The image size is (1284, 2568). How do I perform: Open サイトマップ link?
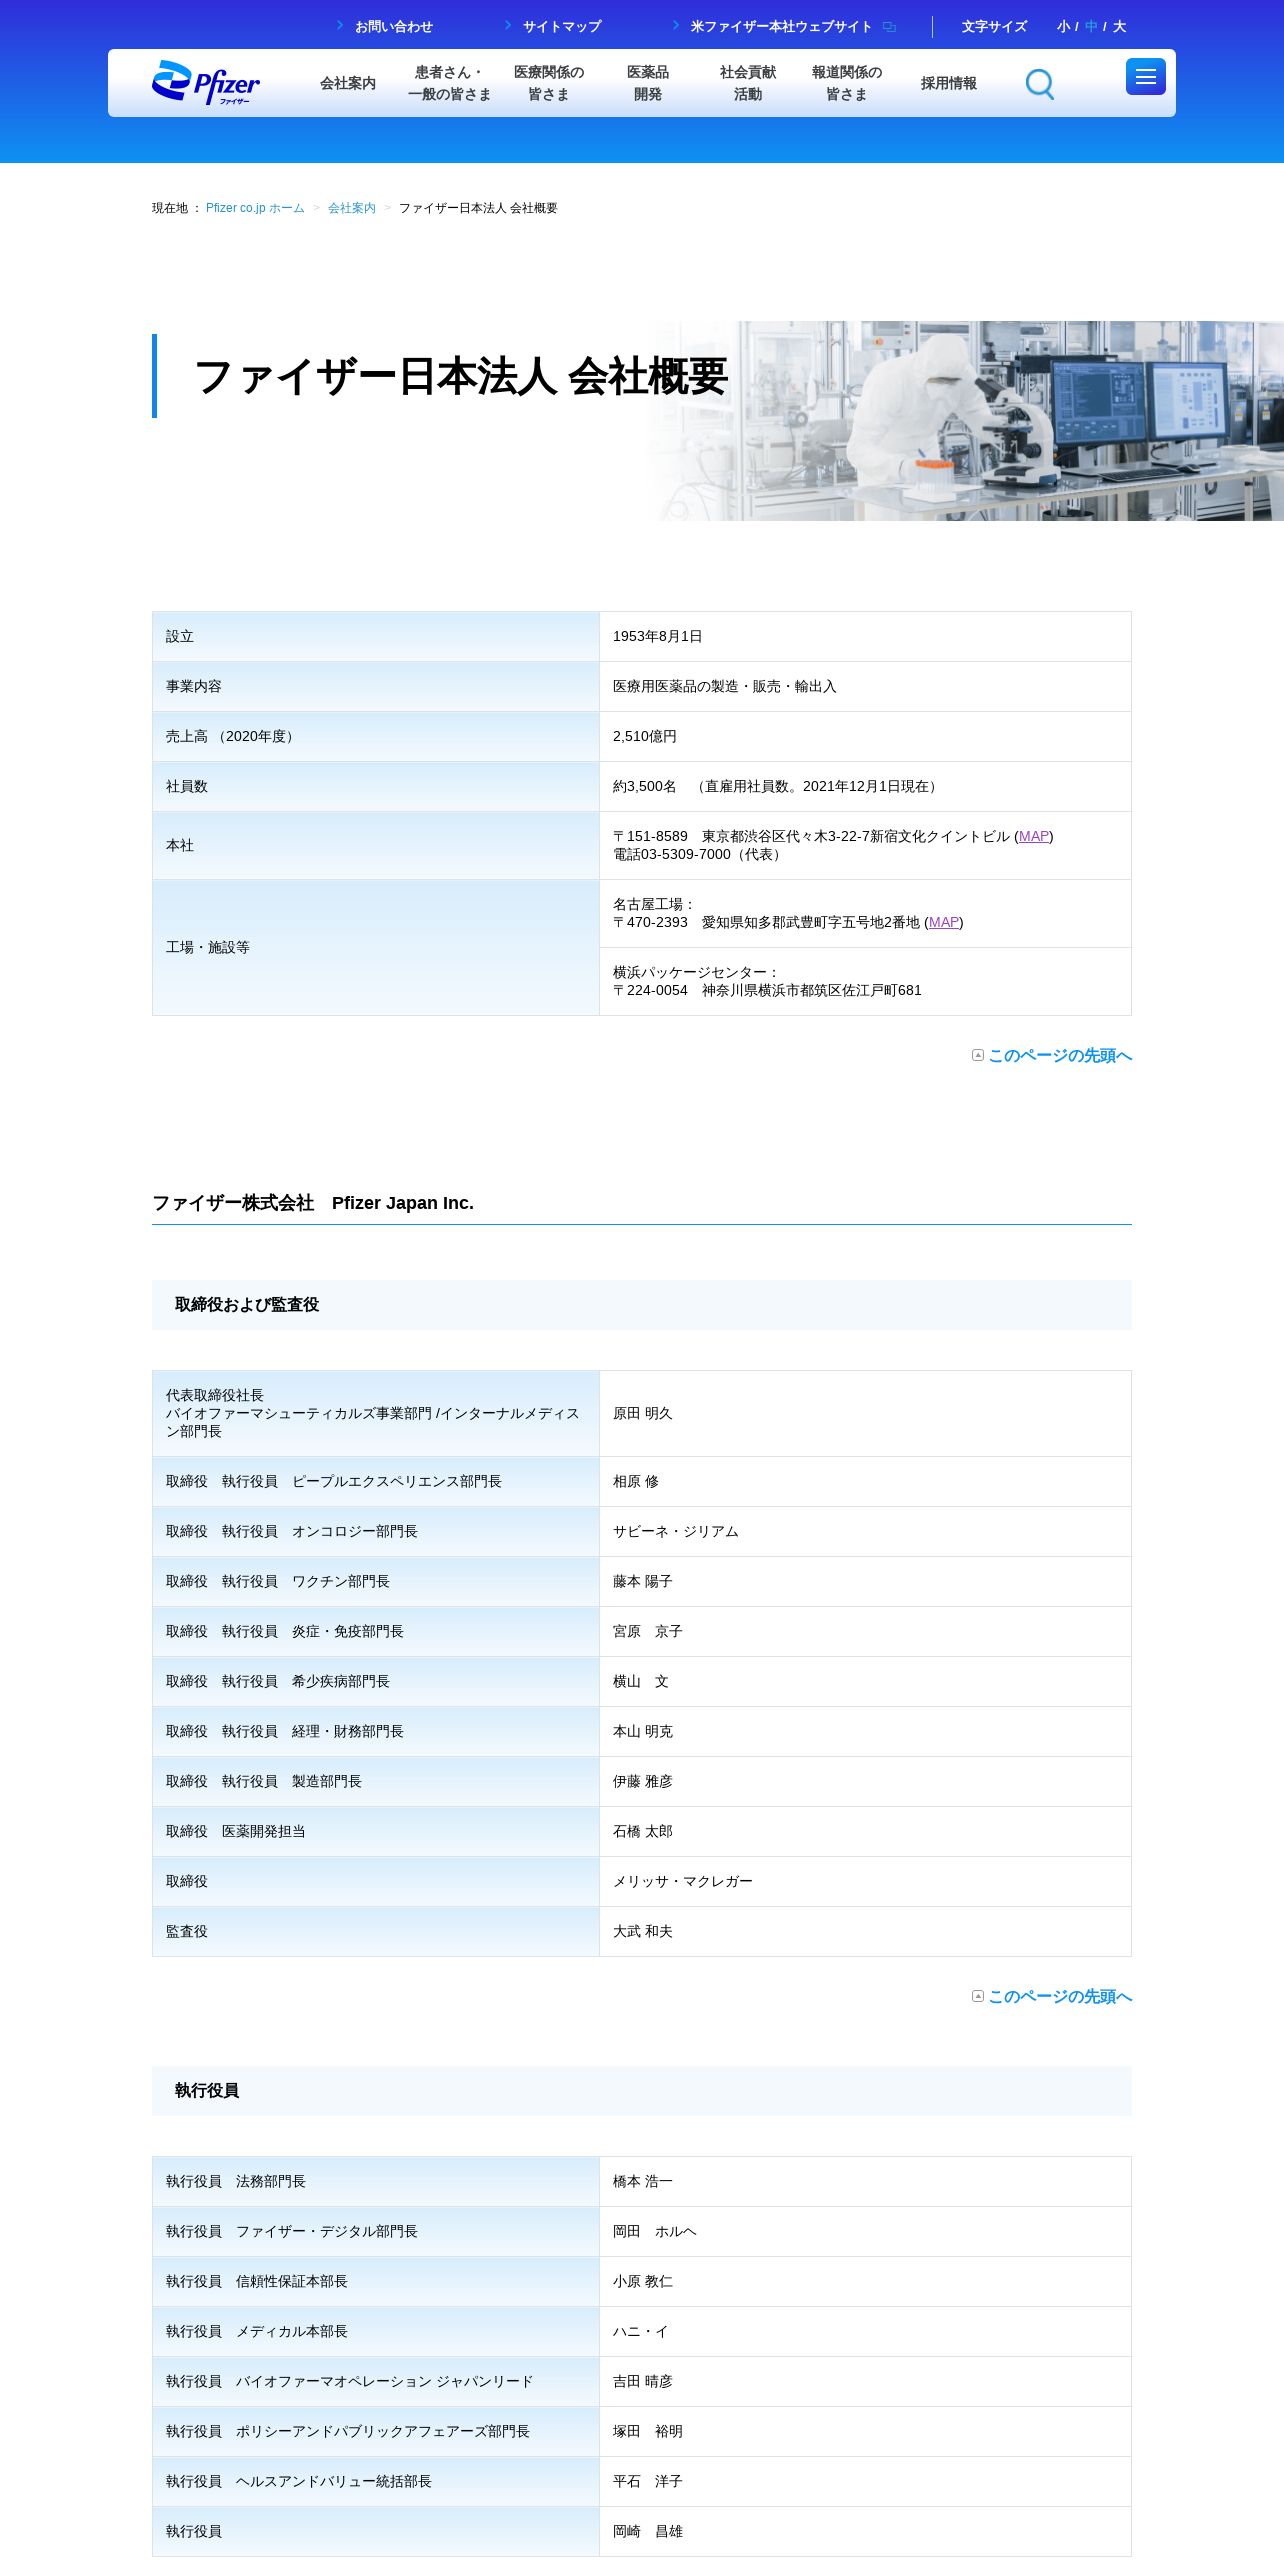562,27
